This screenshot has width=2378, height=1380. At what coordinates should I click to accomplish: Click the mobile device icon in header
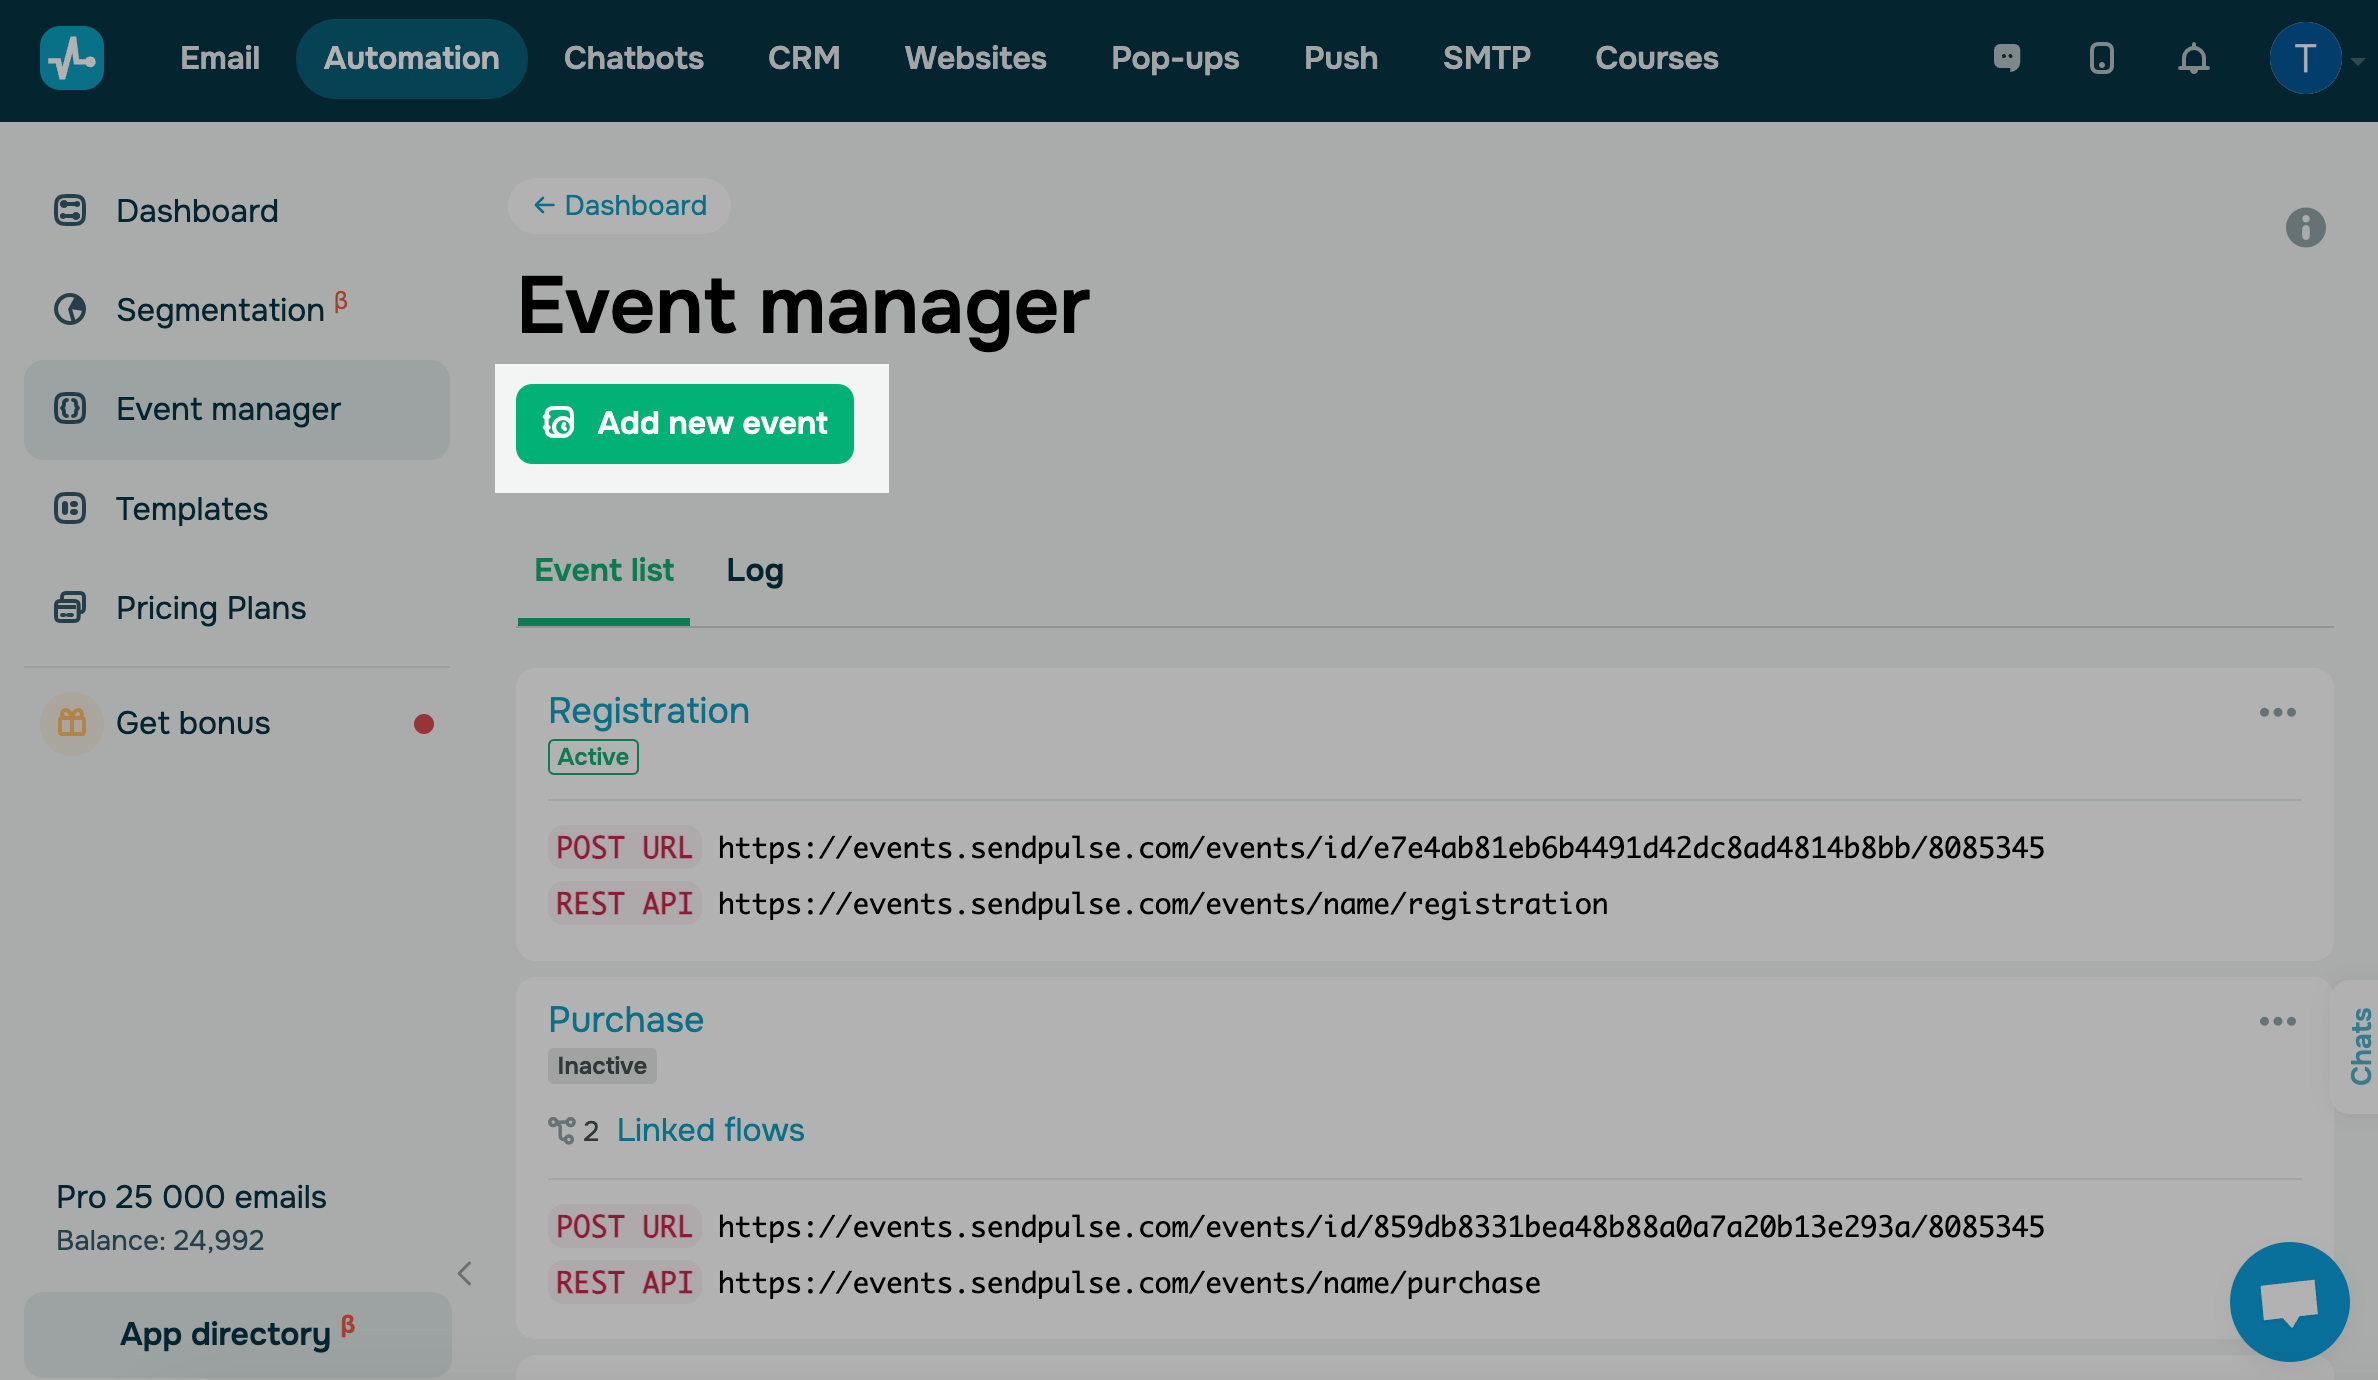coord(2101,58)
